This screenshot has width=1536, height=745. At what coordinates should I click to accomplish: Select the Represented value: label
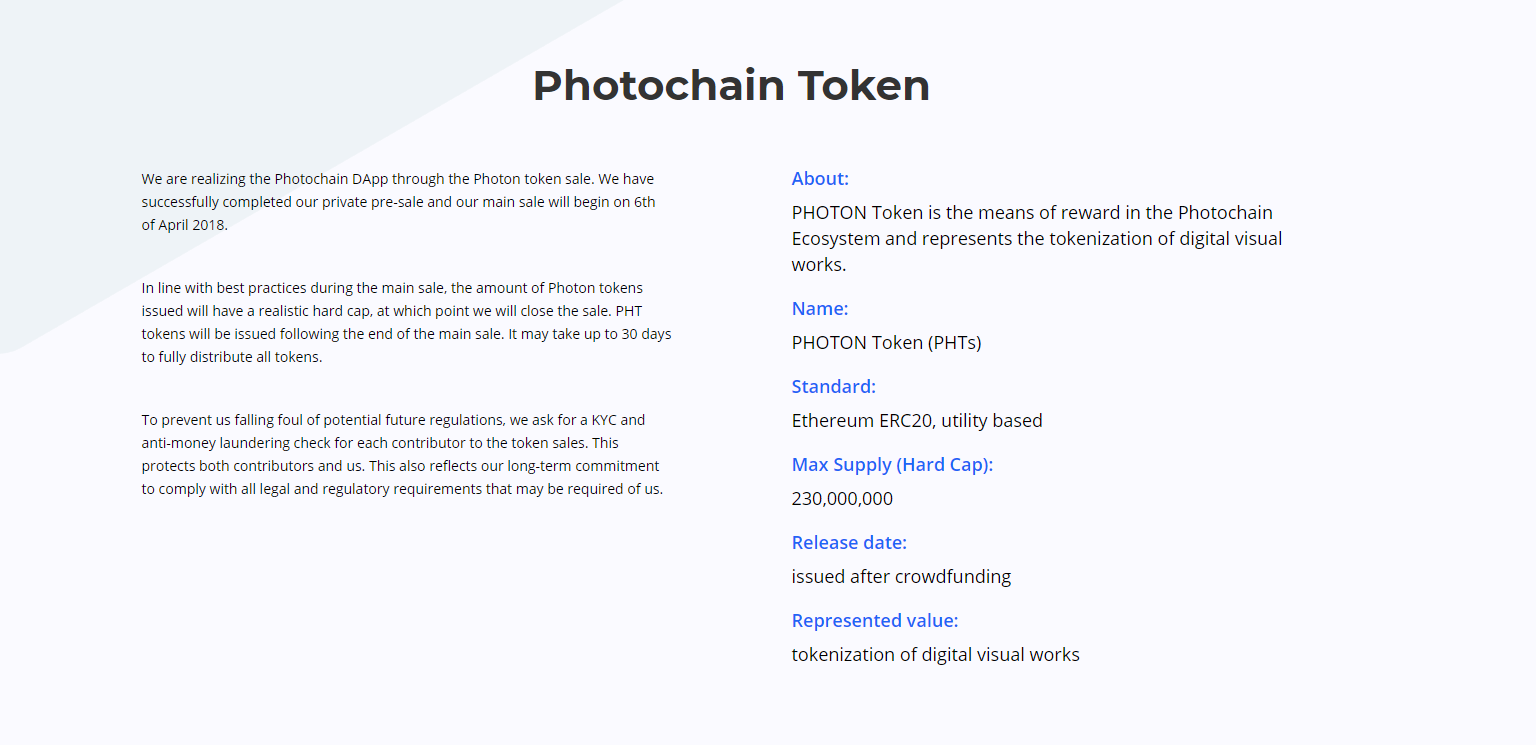click(874, 621)
